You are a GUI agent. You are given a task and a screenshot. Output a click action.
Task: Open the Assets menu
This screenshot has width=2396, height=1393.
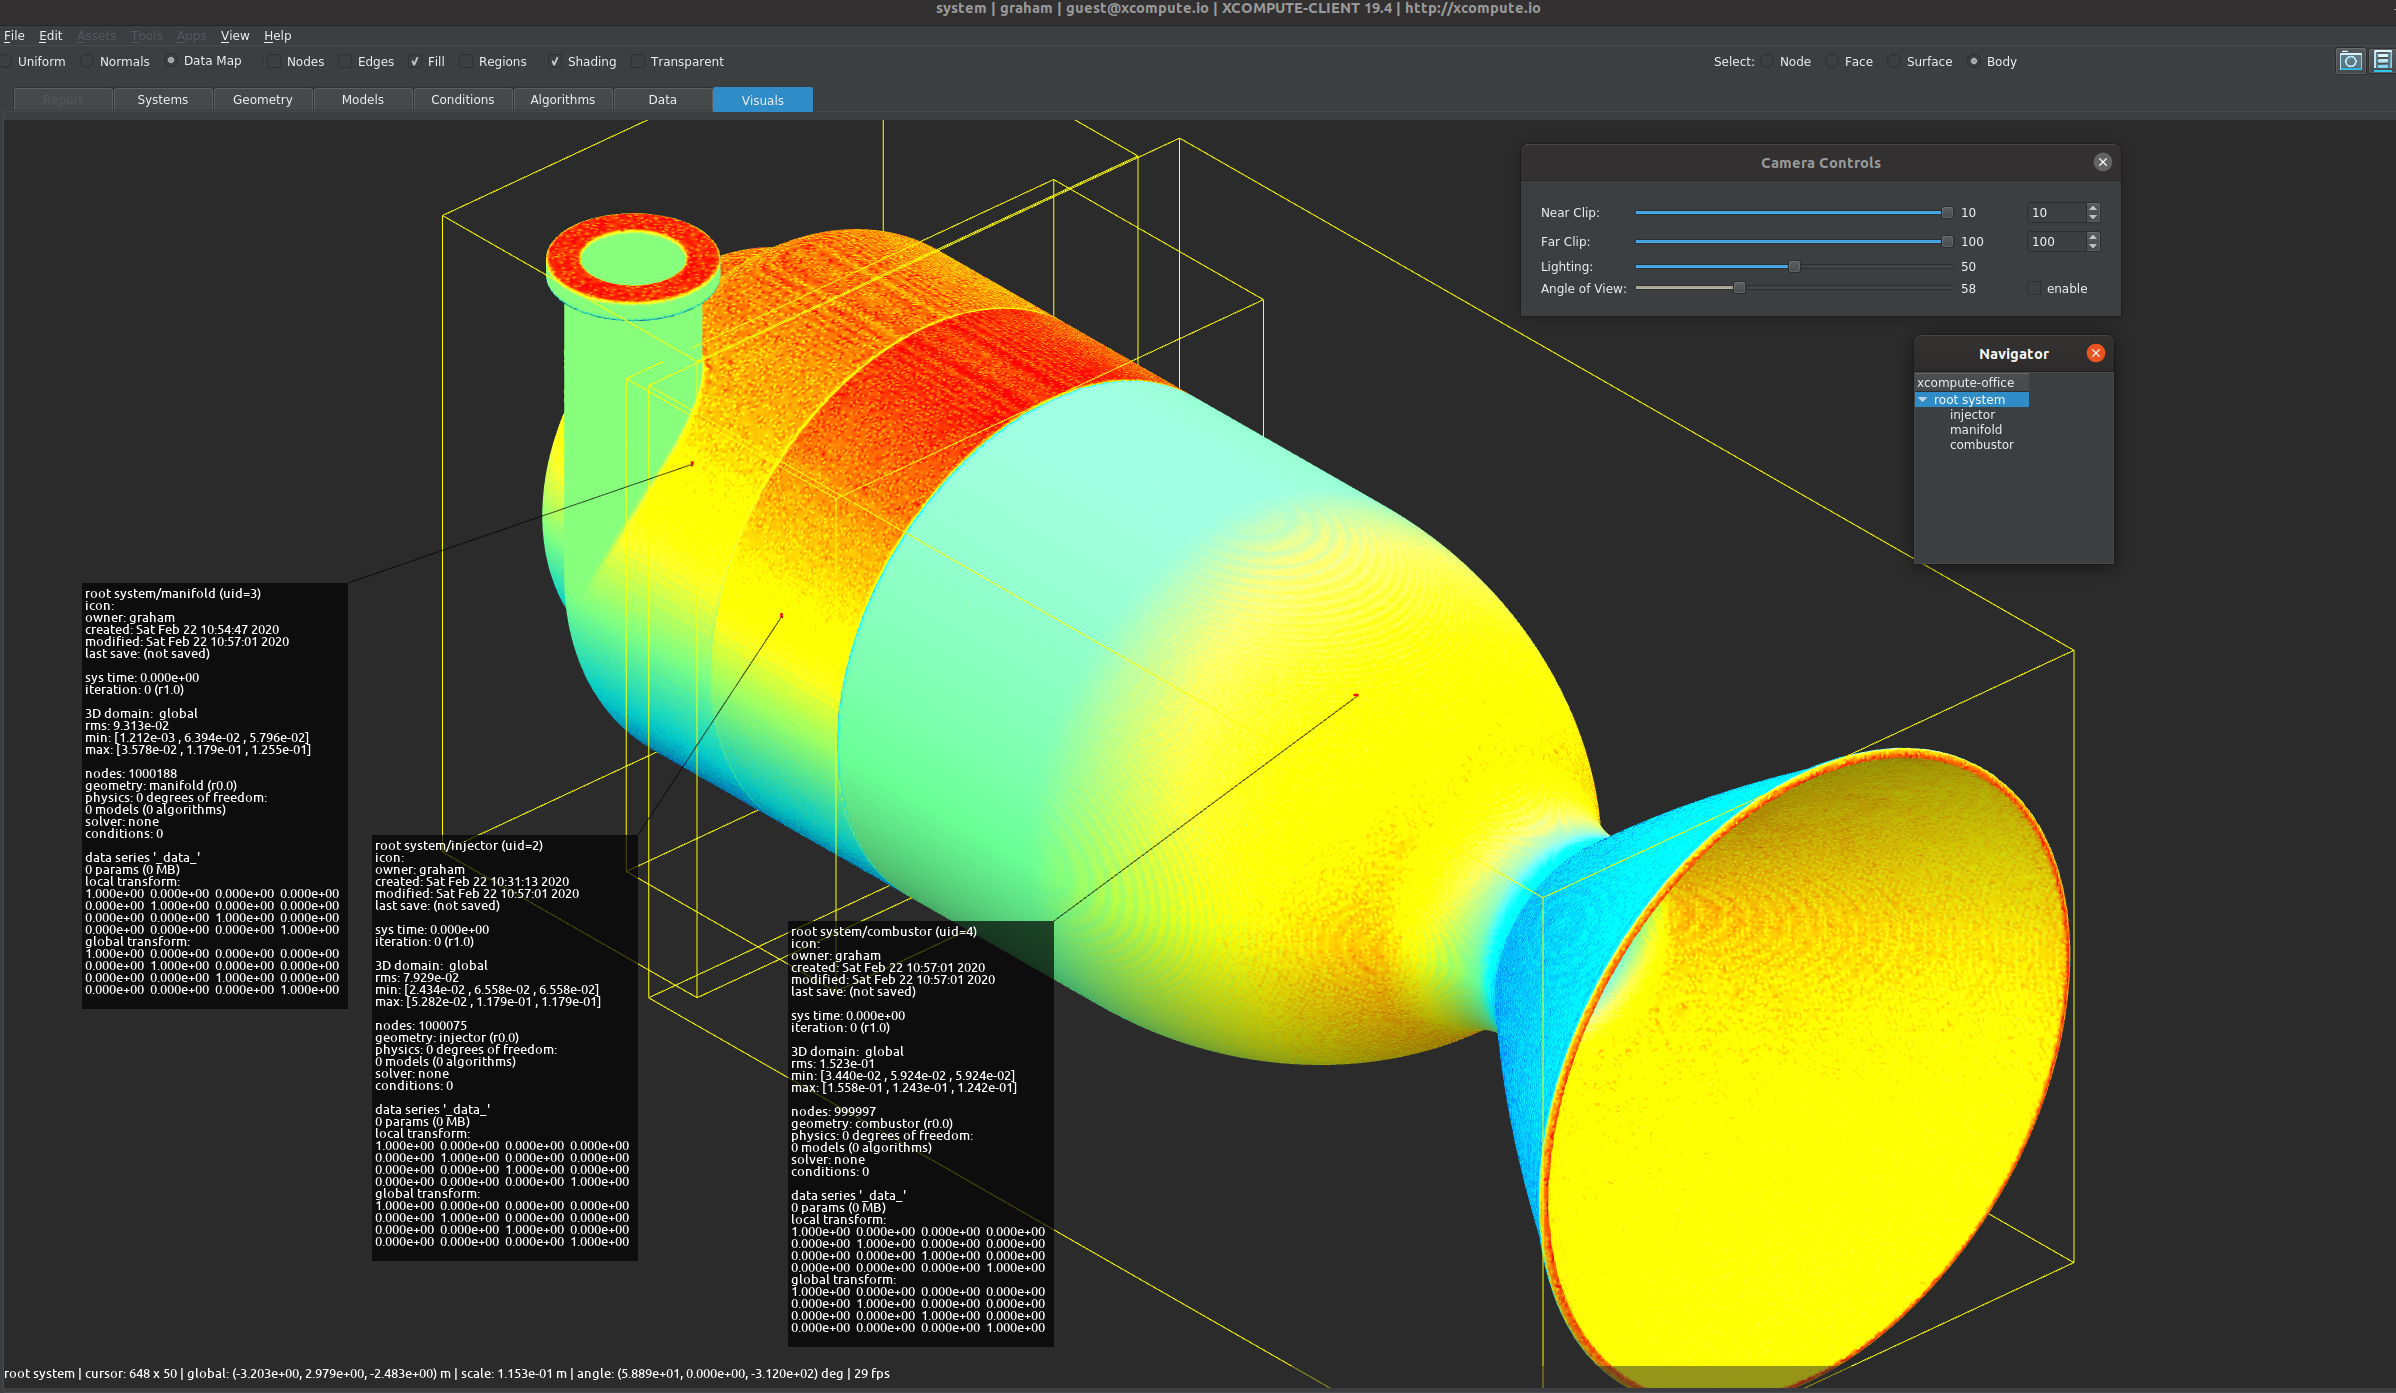click(x=96, y=36)
